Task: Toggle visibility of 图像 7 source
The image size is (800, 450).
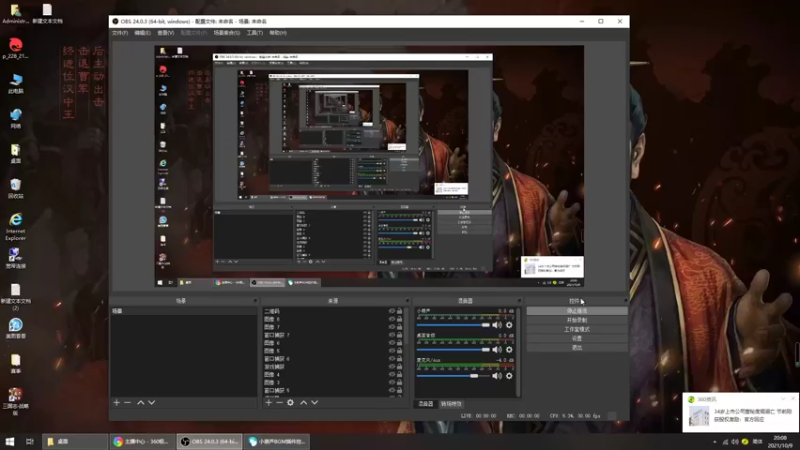Action: pyautogui.click(x=391, y=327)
